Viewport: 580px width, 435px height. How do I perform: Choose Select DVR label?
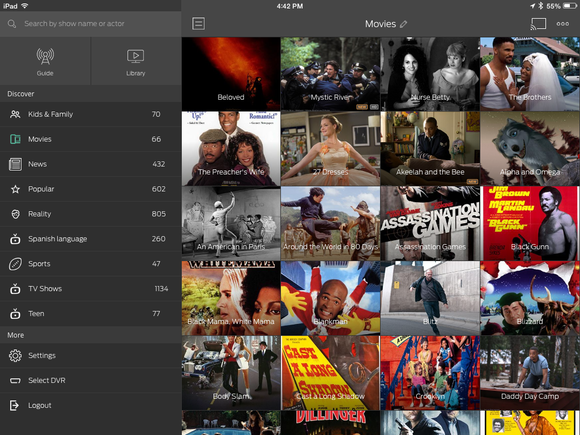pos(47,380)
